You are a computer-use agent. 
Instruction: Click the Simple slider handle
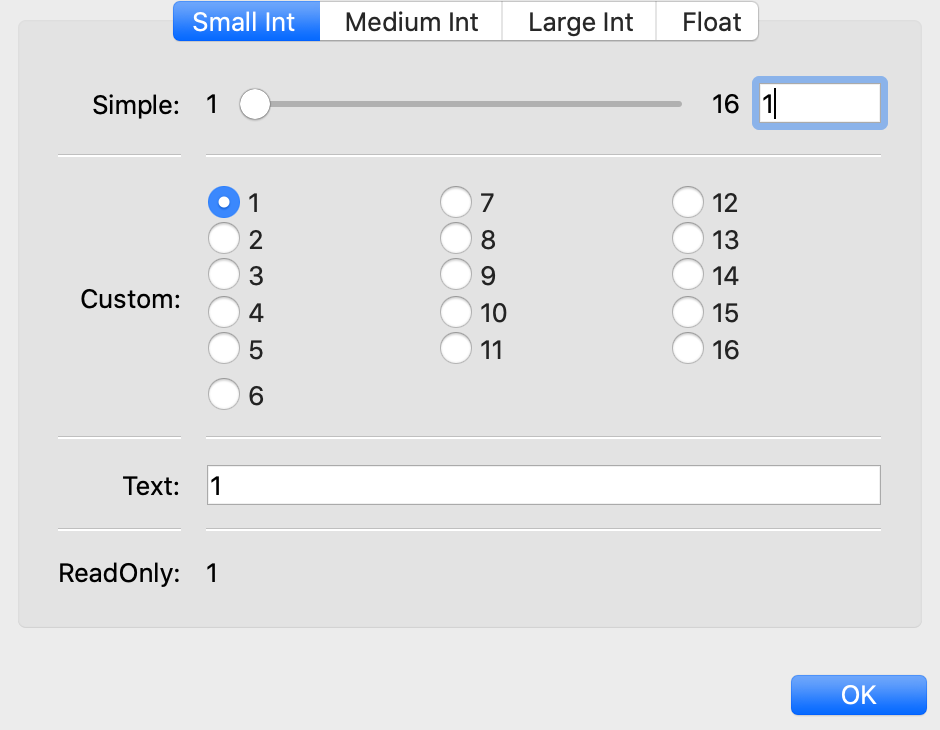click(255, 104)
